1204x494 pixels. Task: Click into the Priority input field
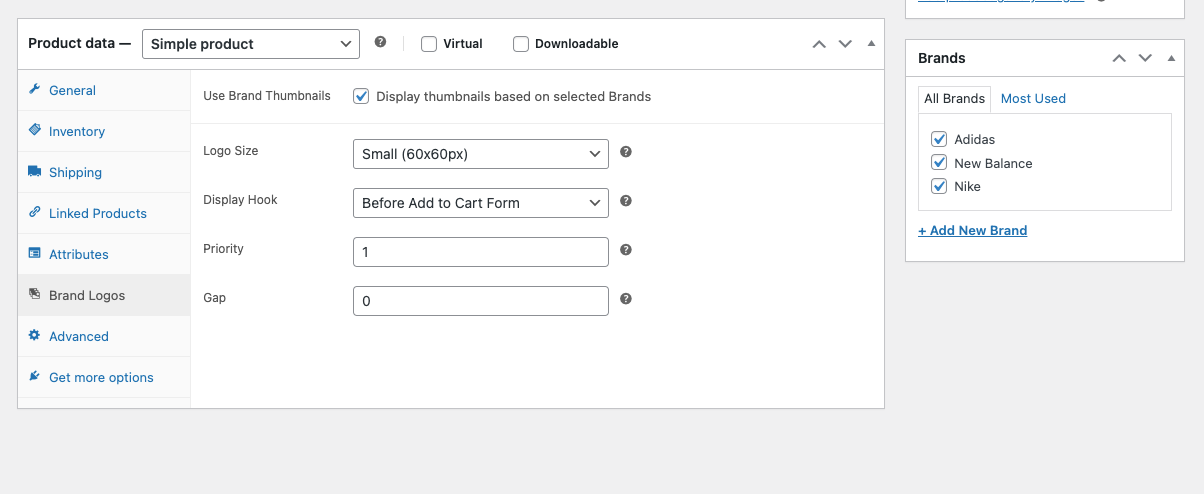[480, 252]
